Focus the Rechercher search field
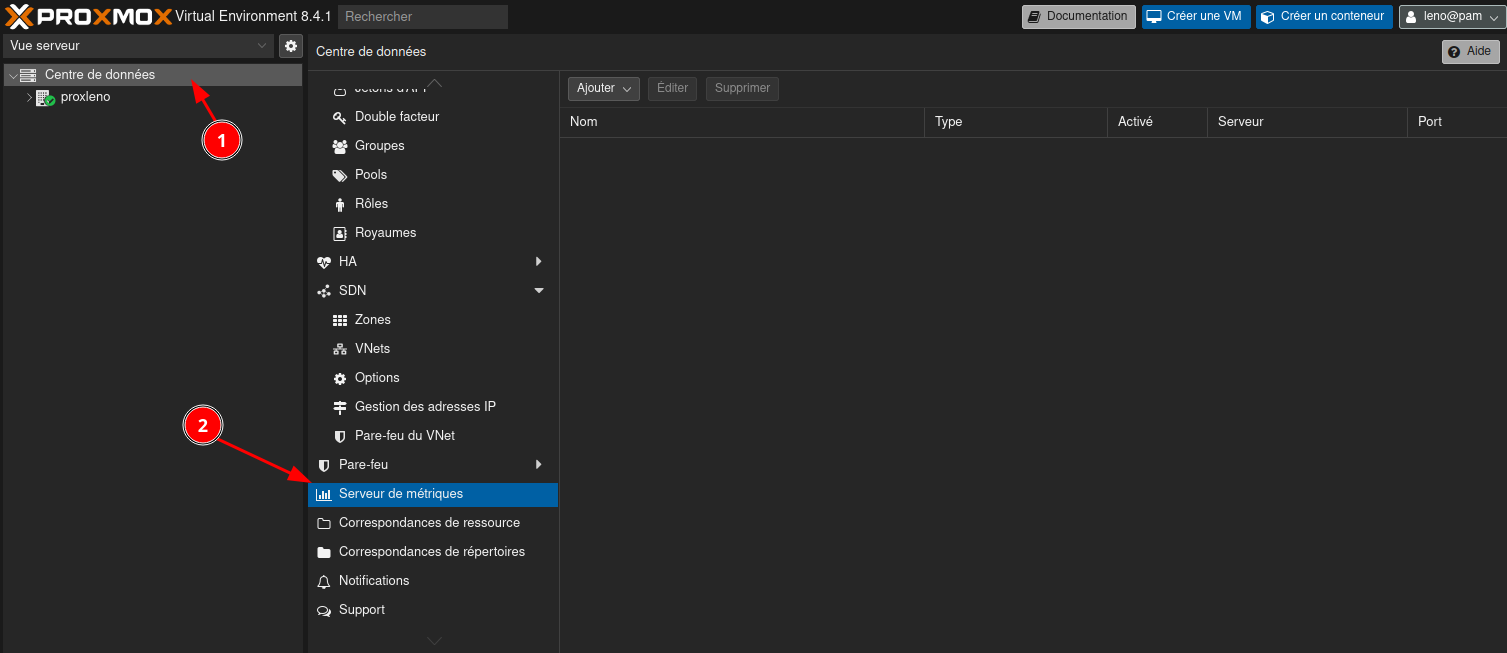 (x=422, y=17)
